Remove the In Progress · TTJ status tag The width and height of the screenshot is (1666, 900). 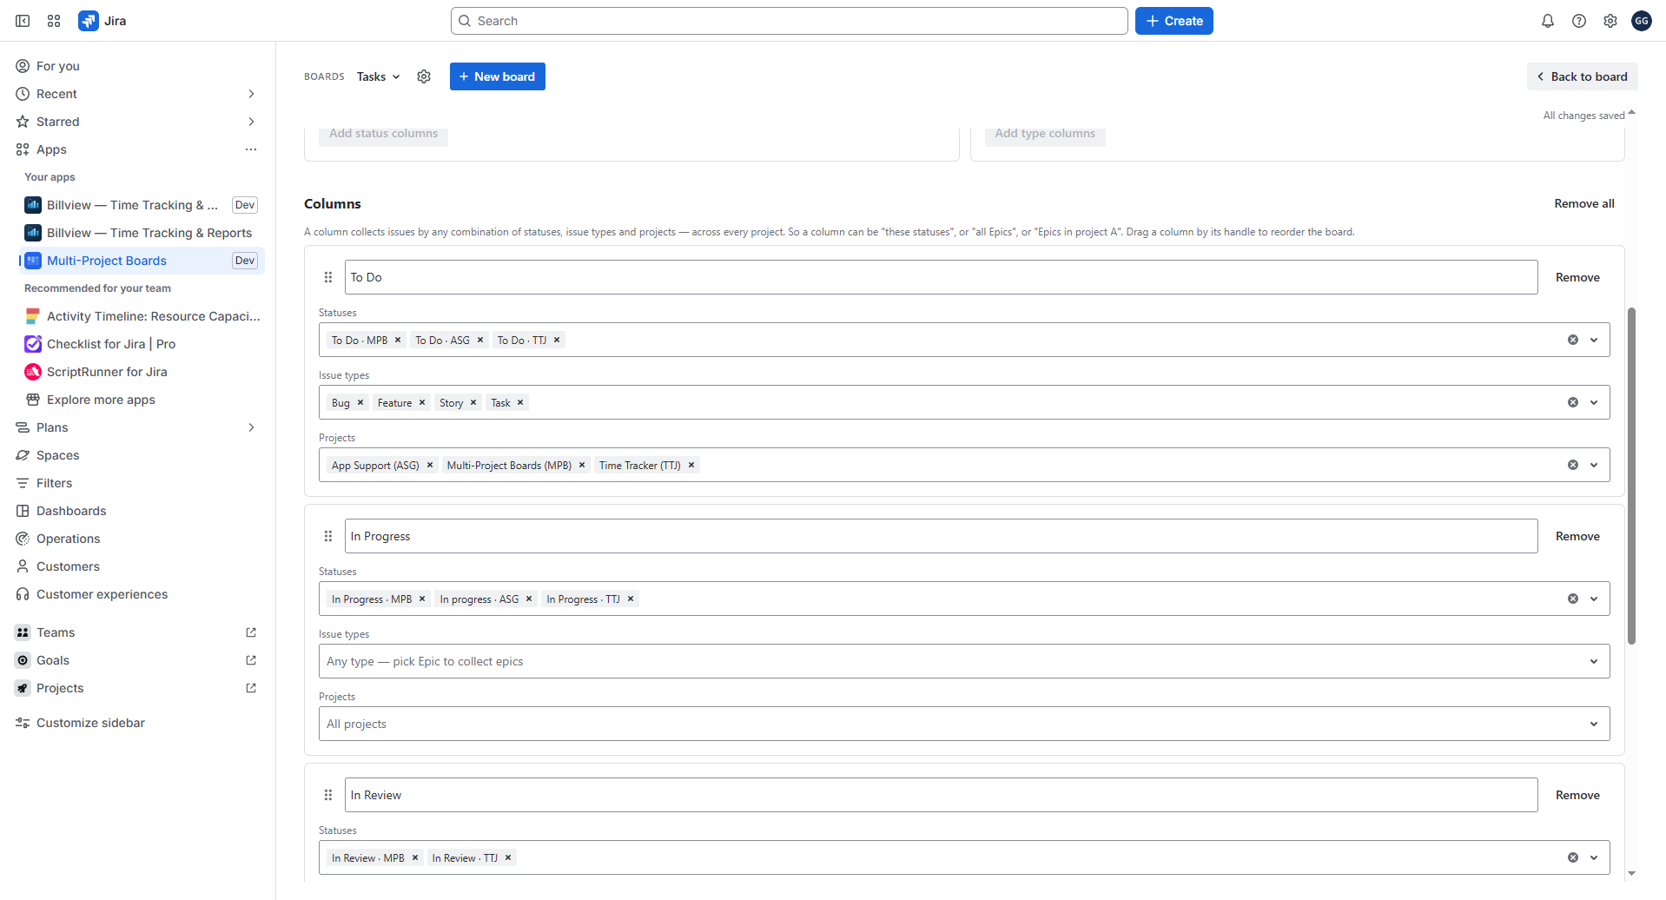(x=630, y=599)
